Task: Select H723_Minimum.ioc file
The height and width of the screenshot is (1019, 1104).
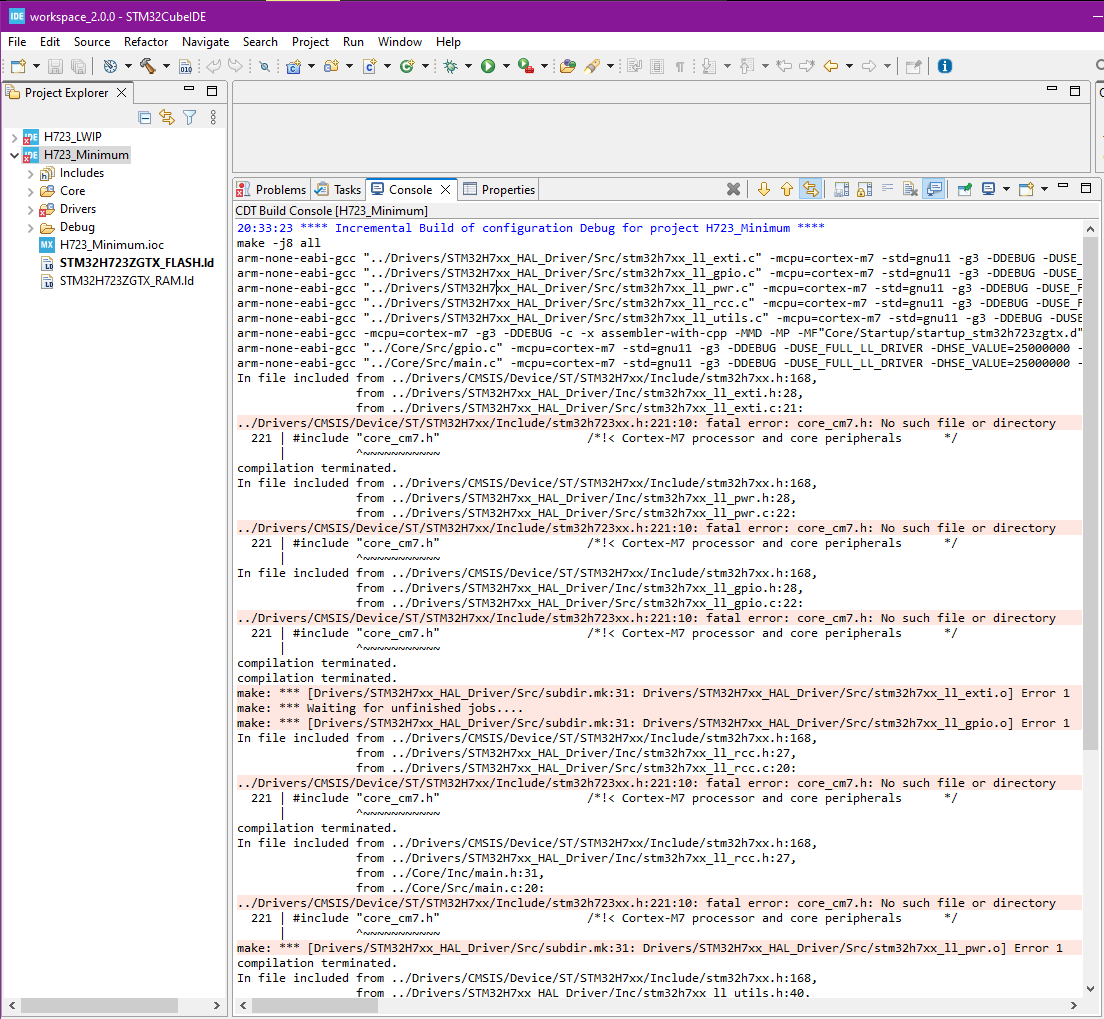Action: 111,245
